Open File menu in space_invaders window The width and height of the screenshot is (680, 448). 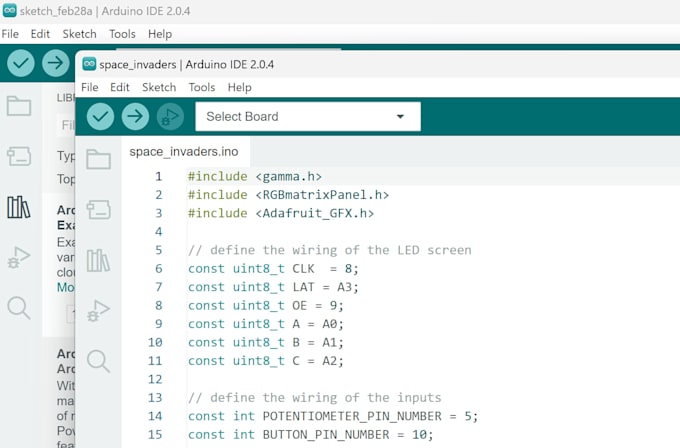point(90,87)
